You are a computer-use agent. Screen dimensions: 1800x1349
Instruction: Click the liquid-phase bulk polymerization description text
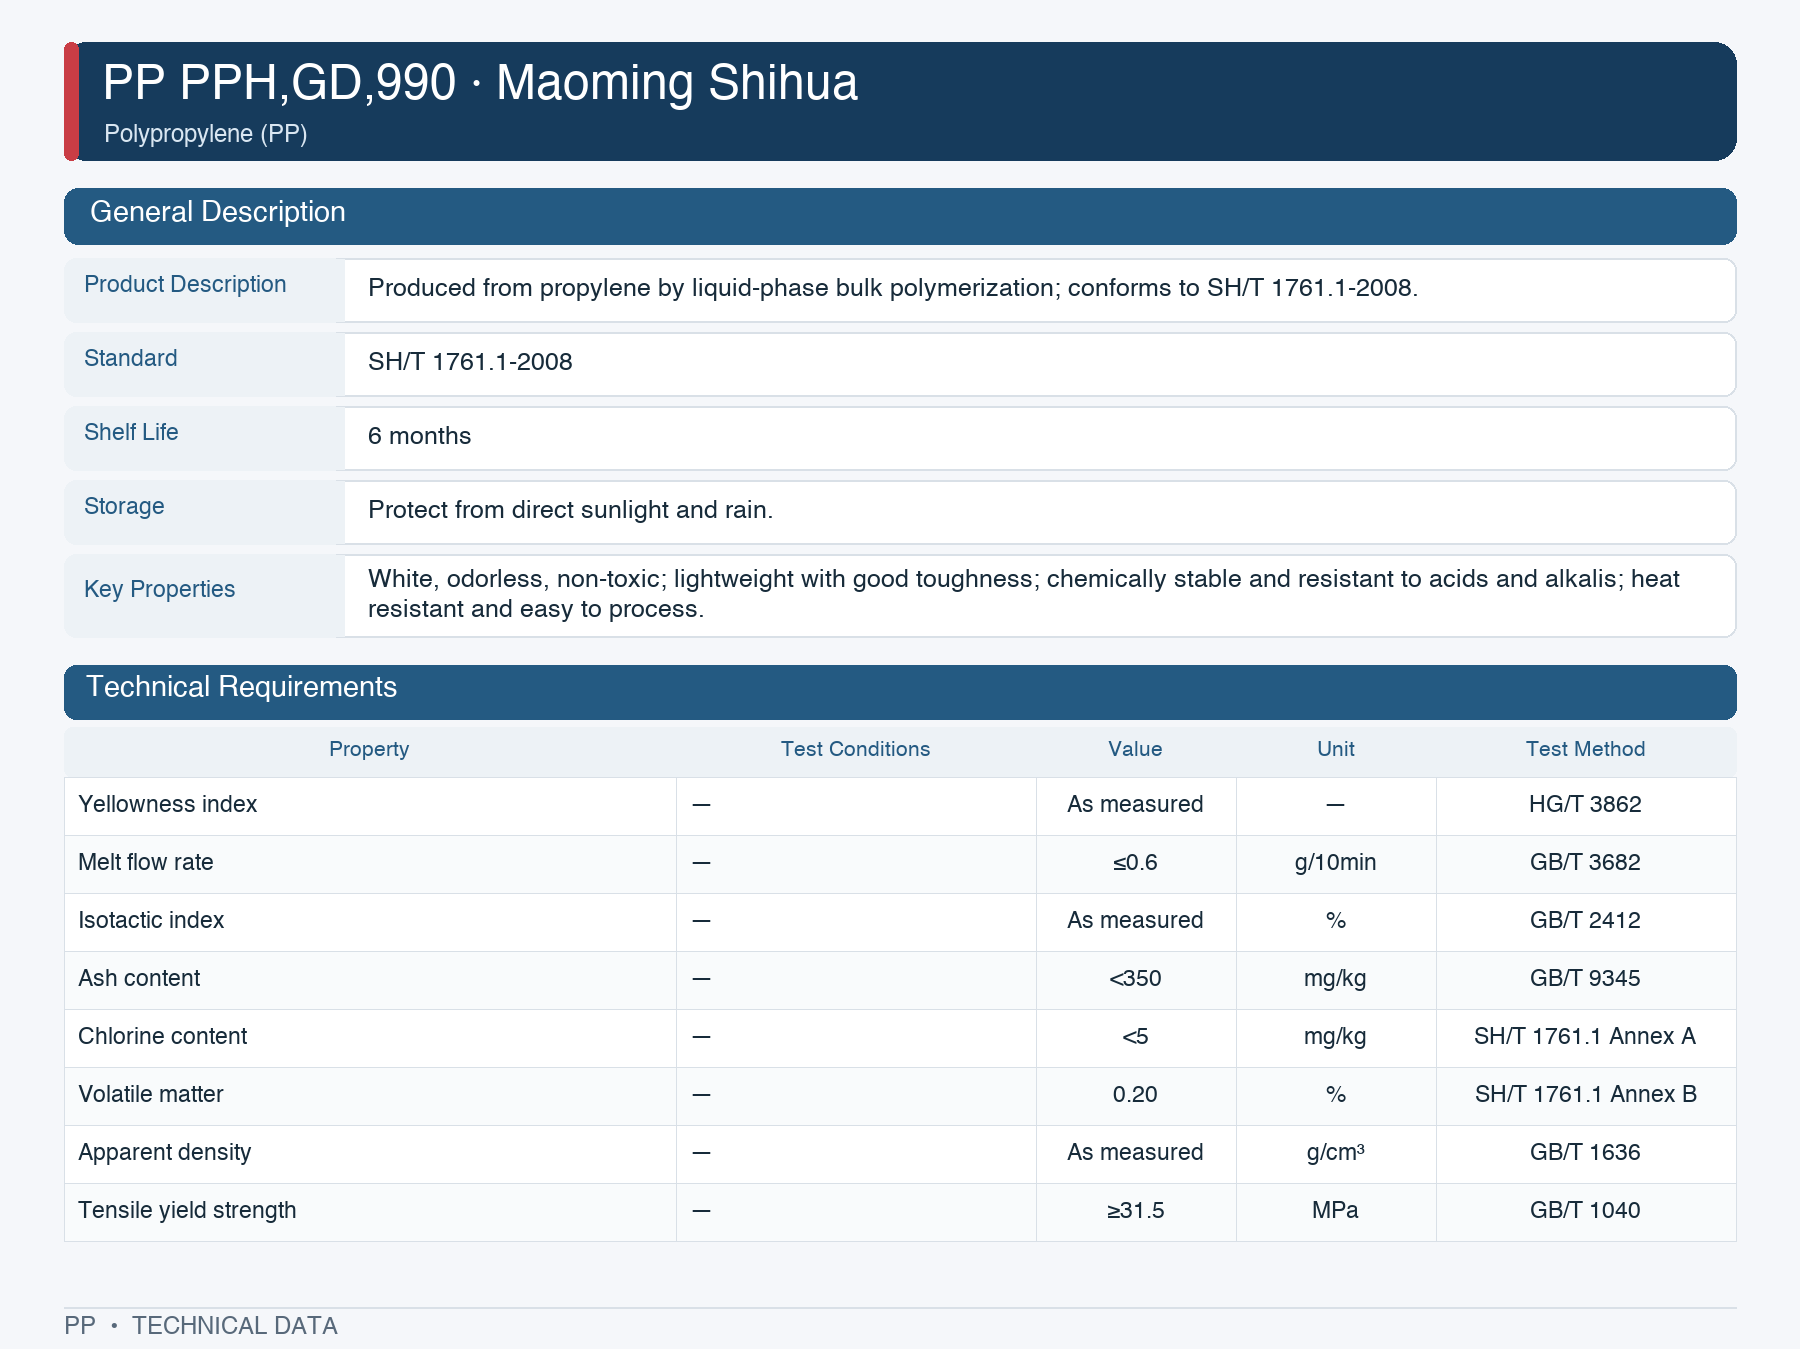893,288
